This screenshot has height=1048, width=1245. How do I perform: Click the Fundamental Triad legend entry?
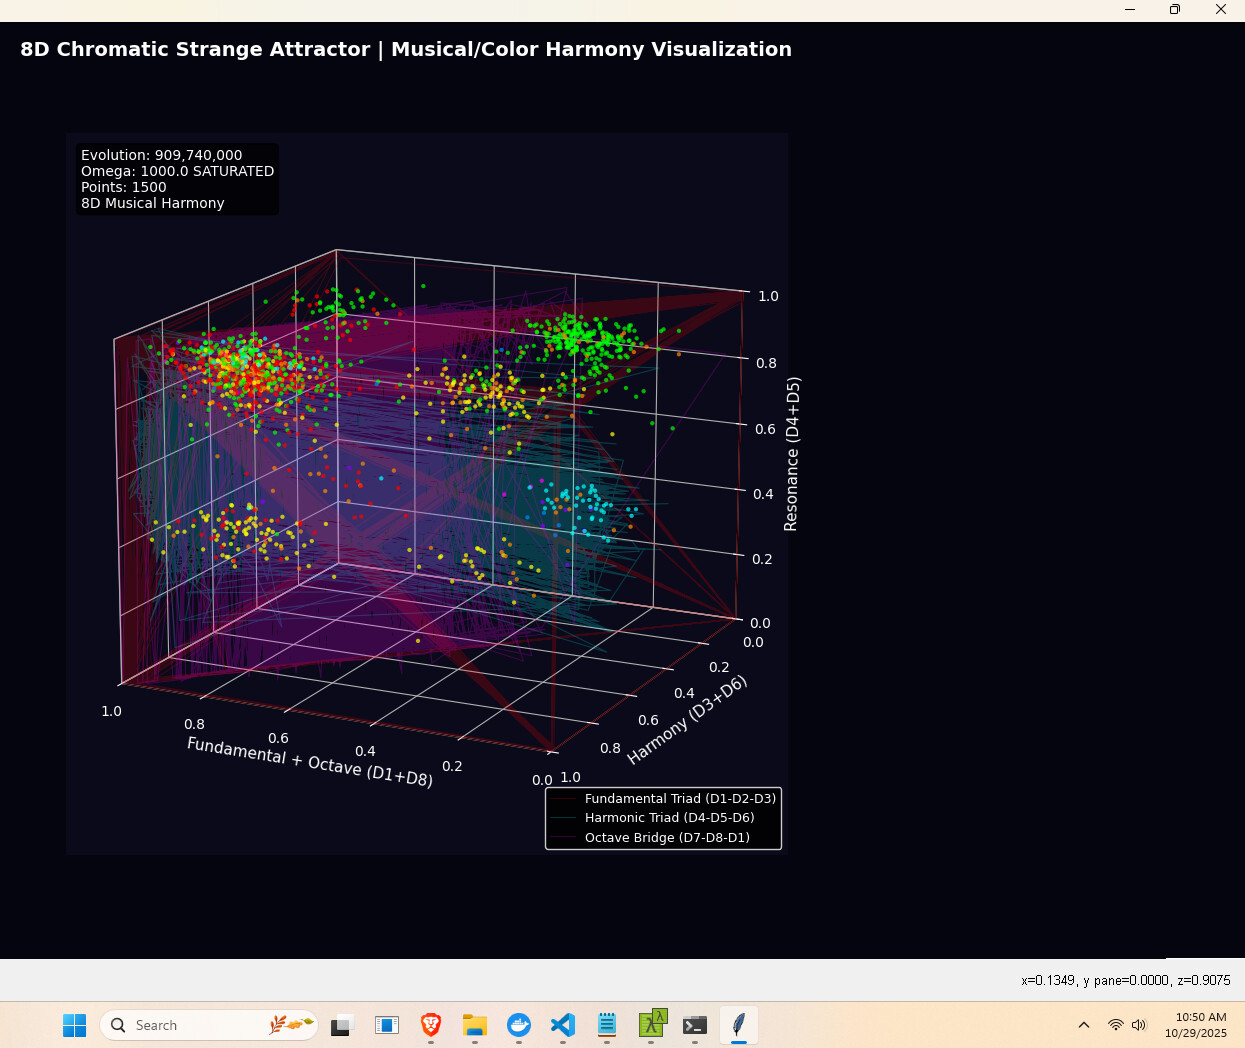[680, 798]
